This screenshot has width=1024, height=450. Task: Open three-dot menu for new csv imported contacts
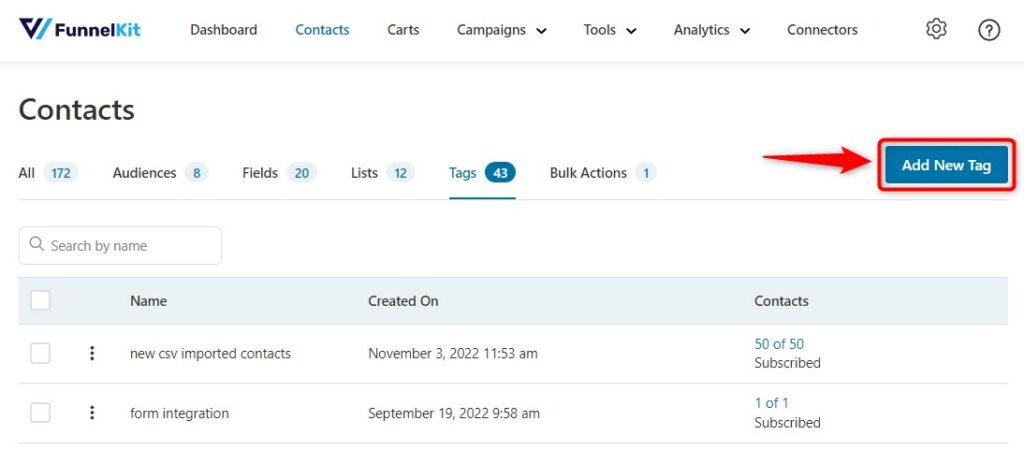92,353
